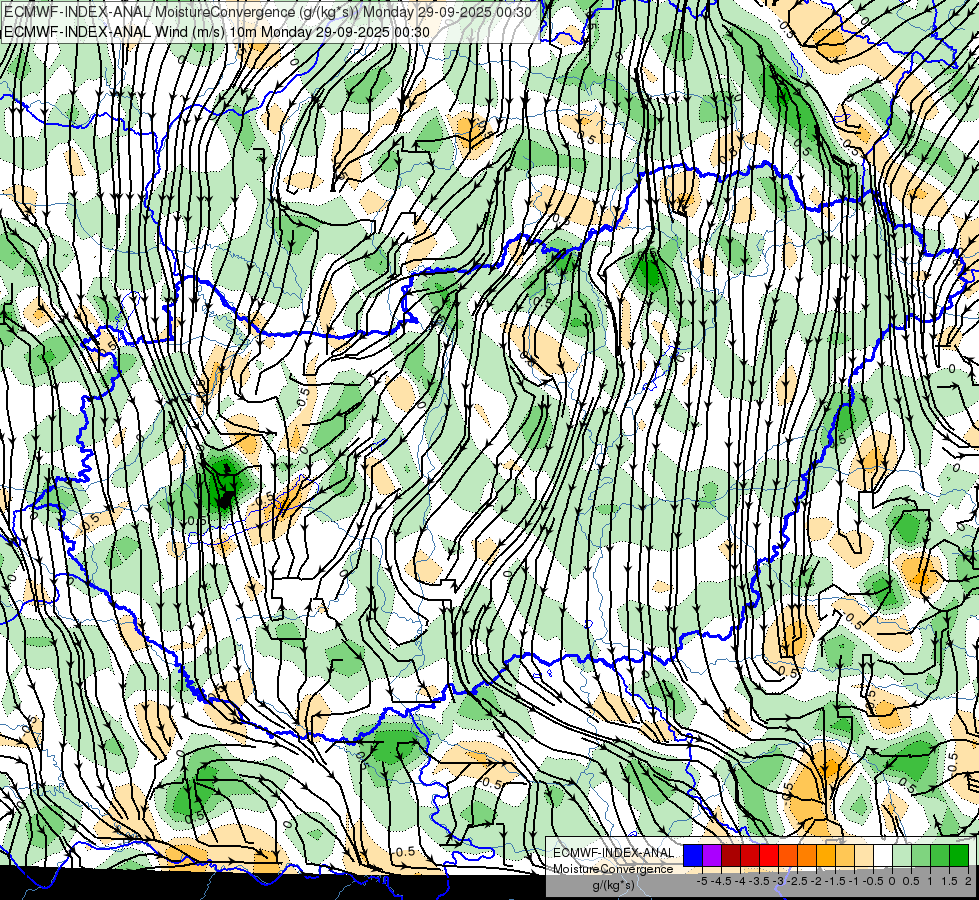Click the legend's MoistureConvergence label
Screen dimensions: 979x900
(x=613, y=869)
